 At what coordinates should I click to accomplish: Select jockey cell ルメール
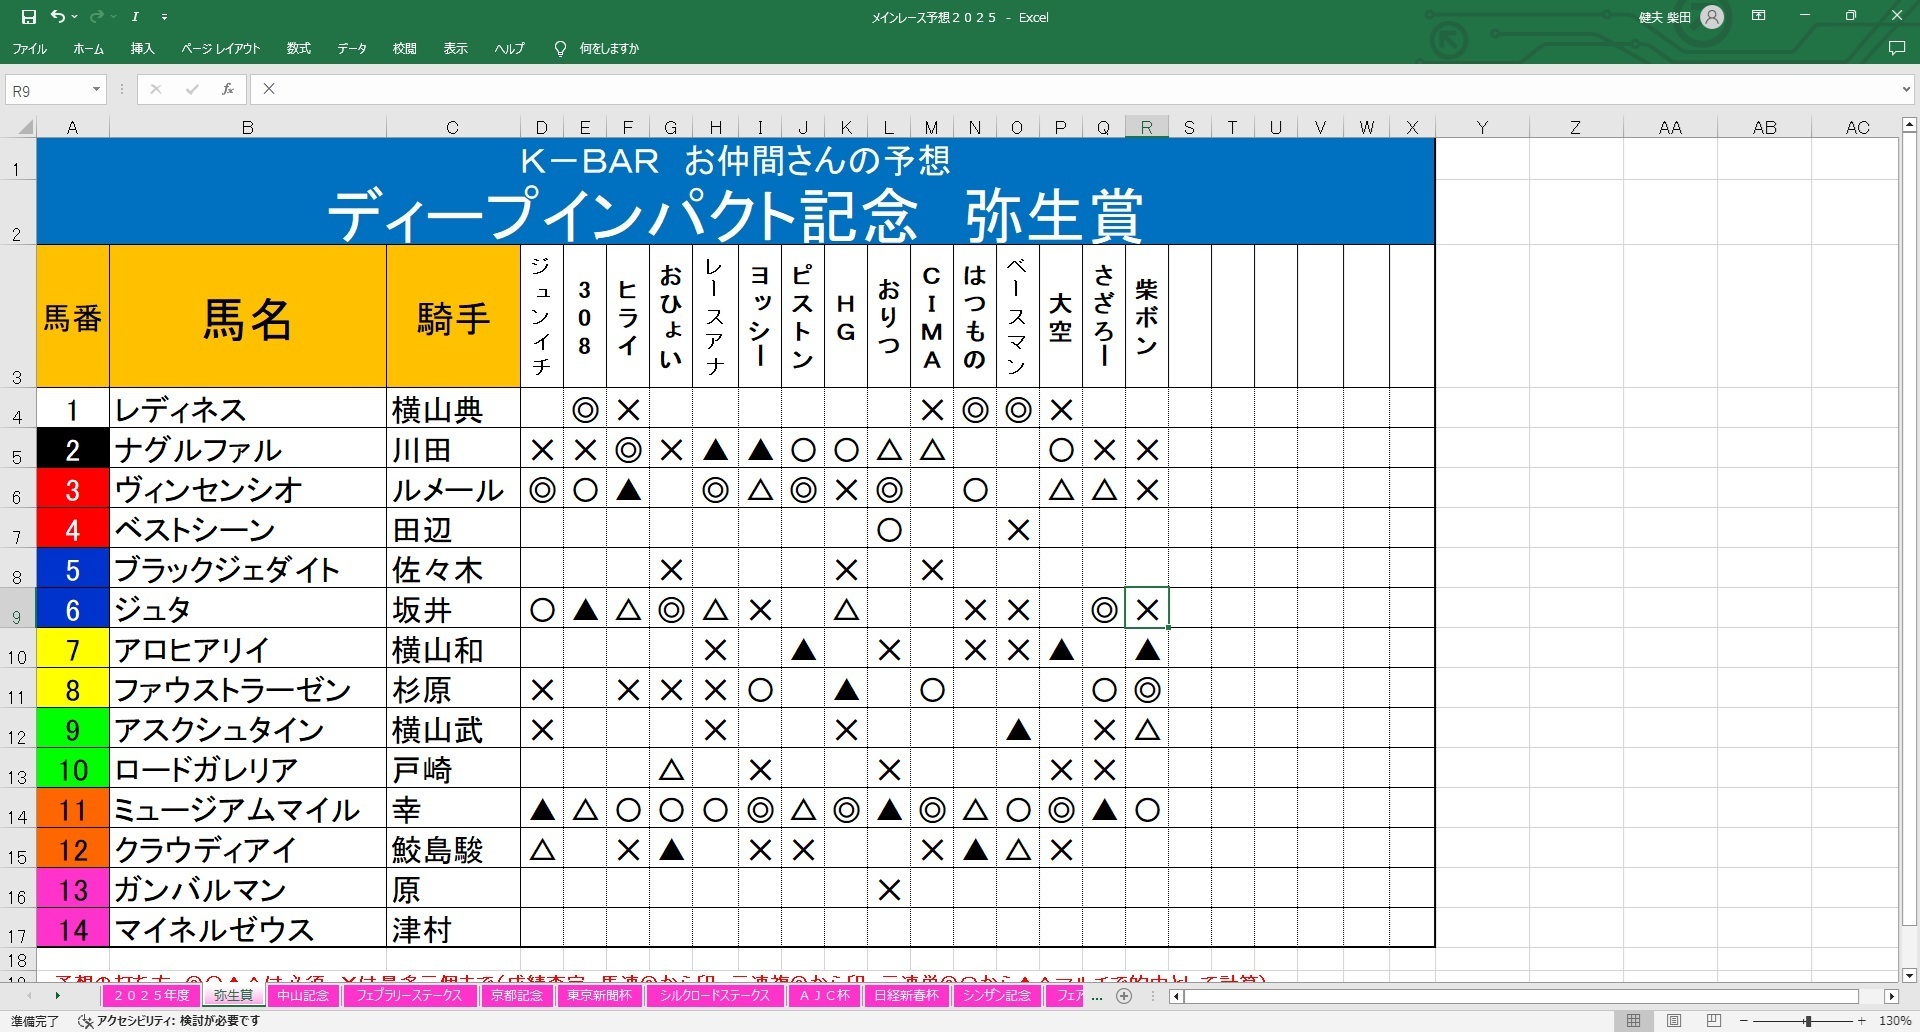453,489
